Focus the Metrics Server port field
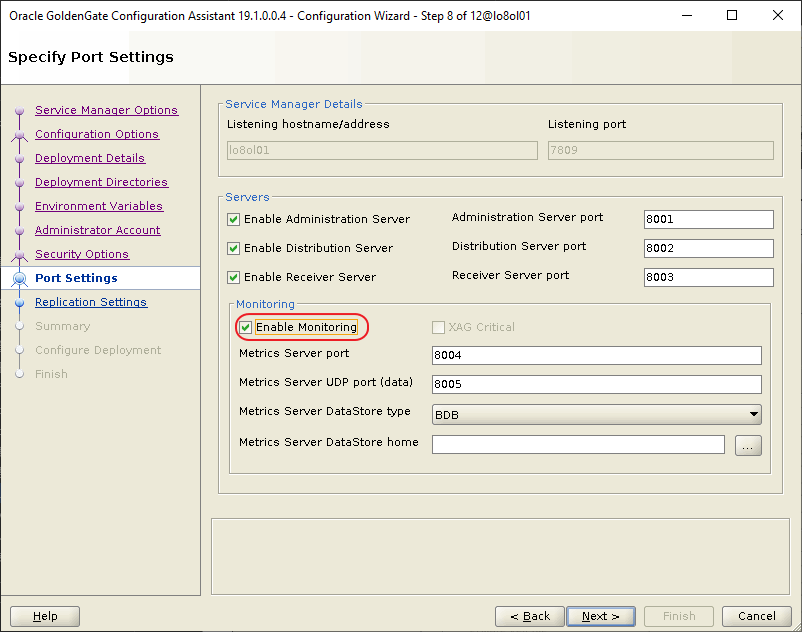Screen dimensions: 802x632 pos(596,356)
